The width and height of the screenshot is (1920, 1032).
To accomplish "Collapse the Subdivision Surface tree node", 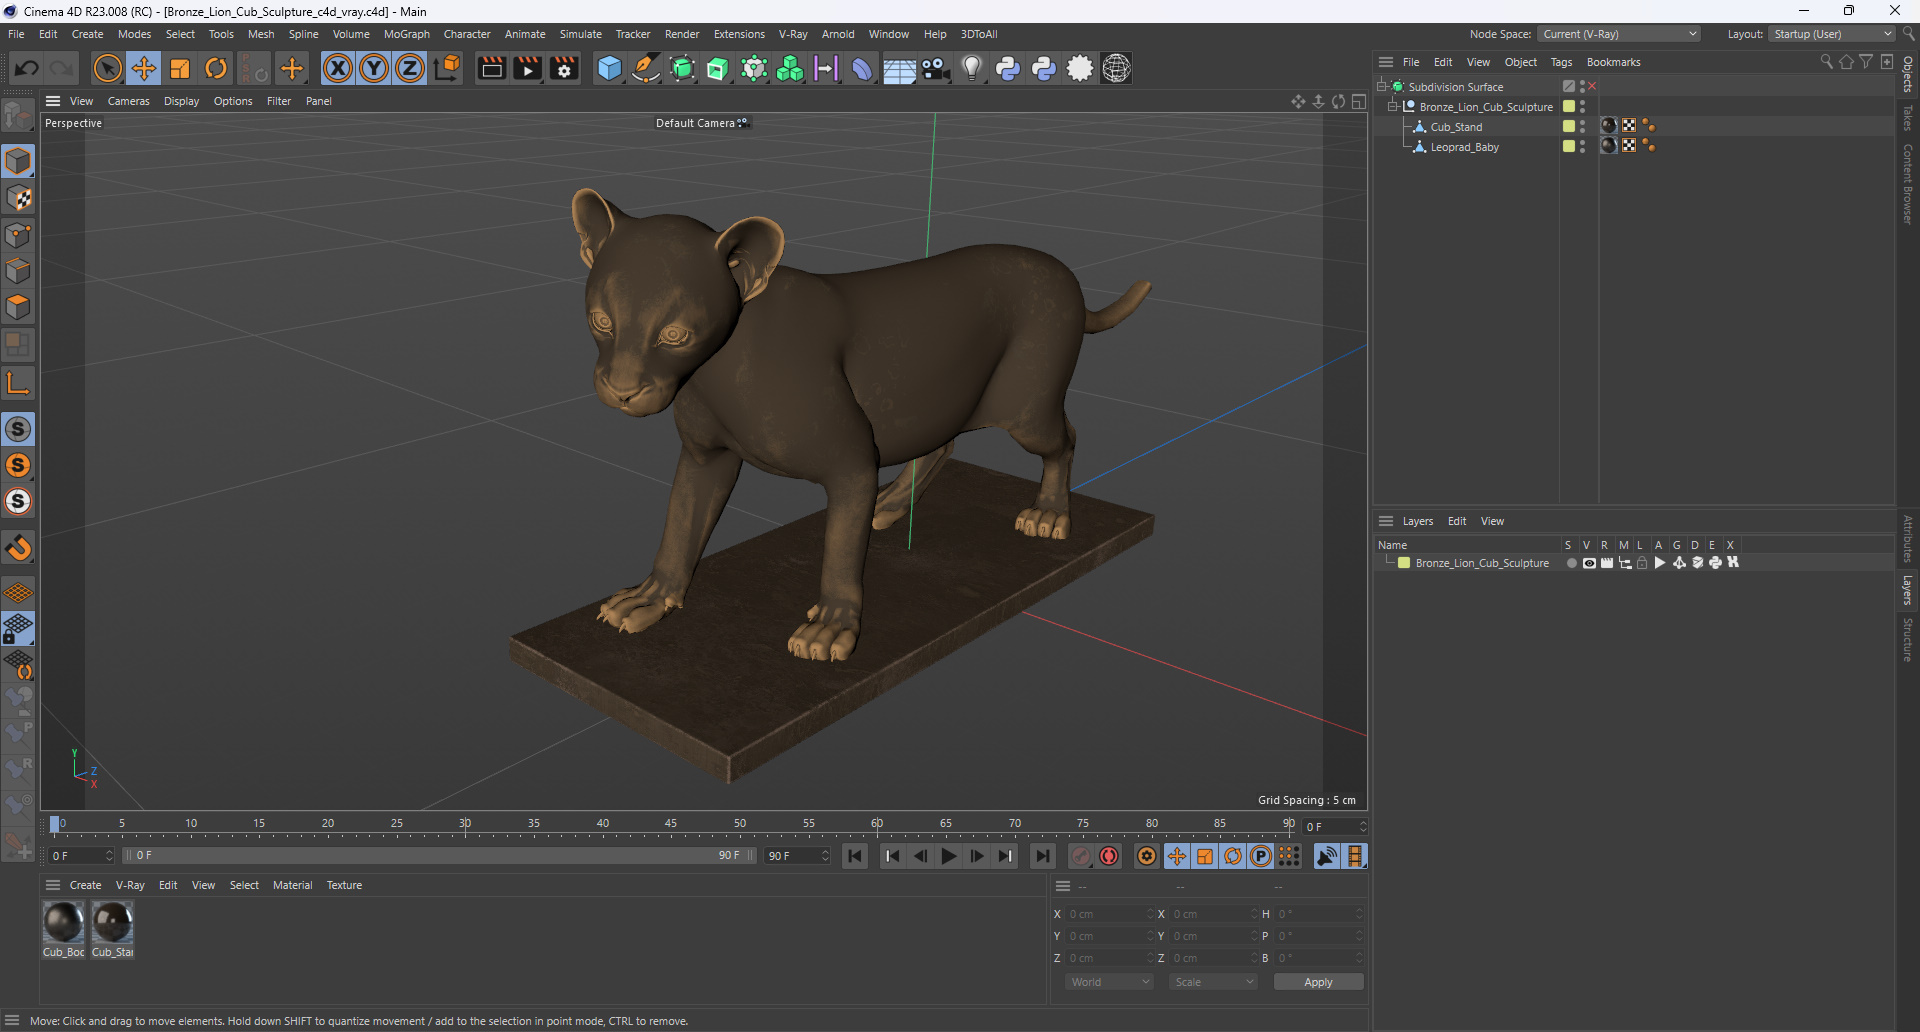I will click(x=1381, y=87).
